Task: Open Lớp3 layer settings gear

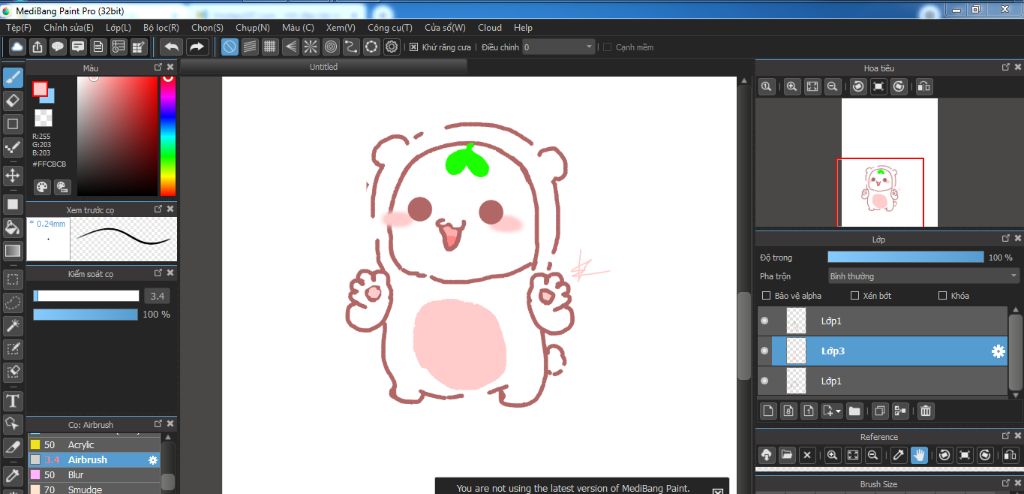Action: 998,352
